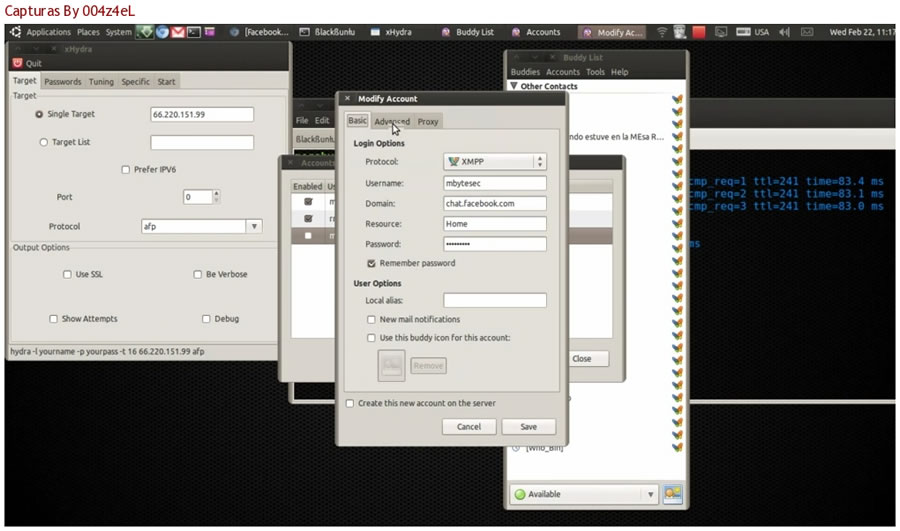This screenshot has width=900, height=531.
Task: Open Buddies menu in Buddy List
Action: tap(525, 72)
